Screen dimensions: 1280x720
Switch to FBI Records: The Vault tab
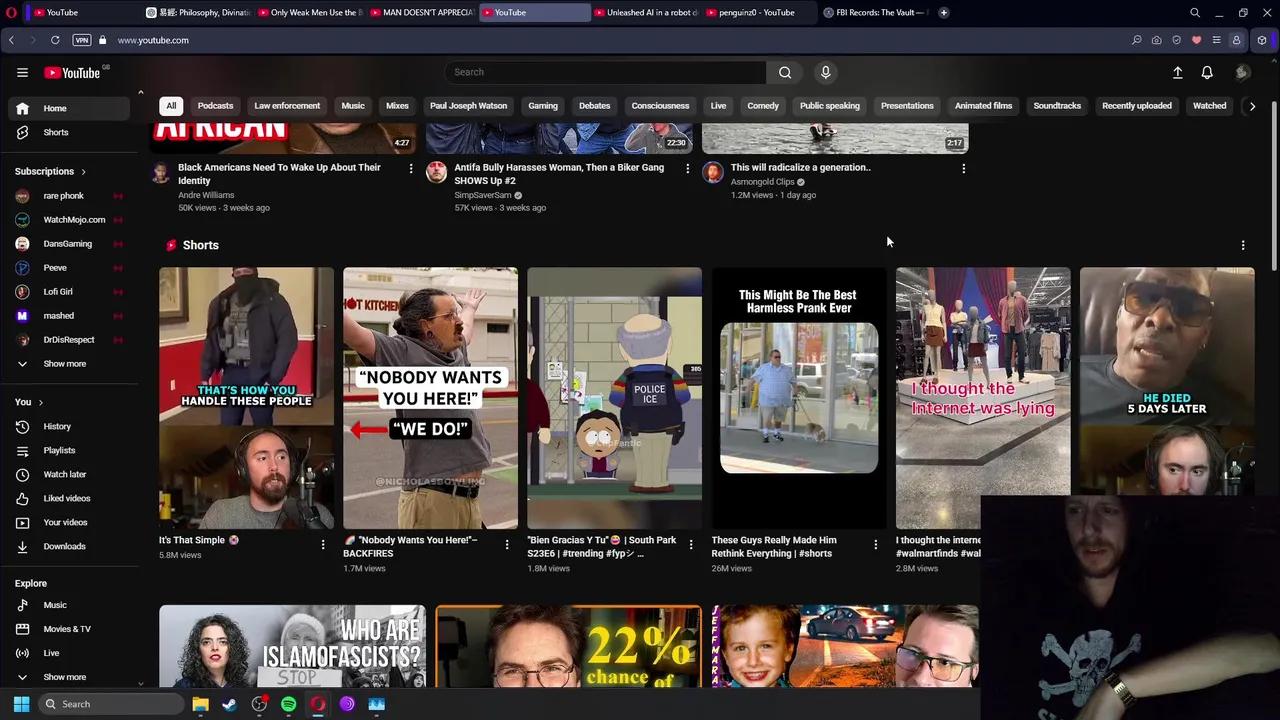[877, 12]
